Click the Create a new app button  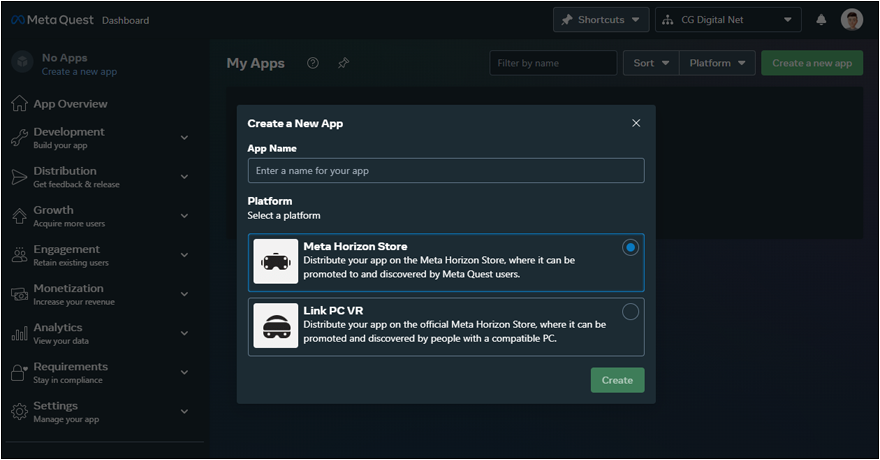pyautogui.click(x=812, y=63)
